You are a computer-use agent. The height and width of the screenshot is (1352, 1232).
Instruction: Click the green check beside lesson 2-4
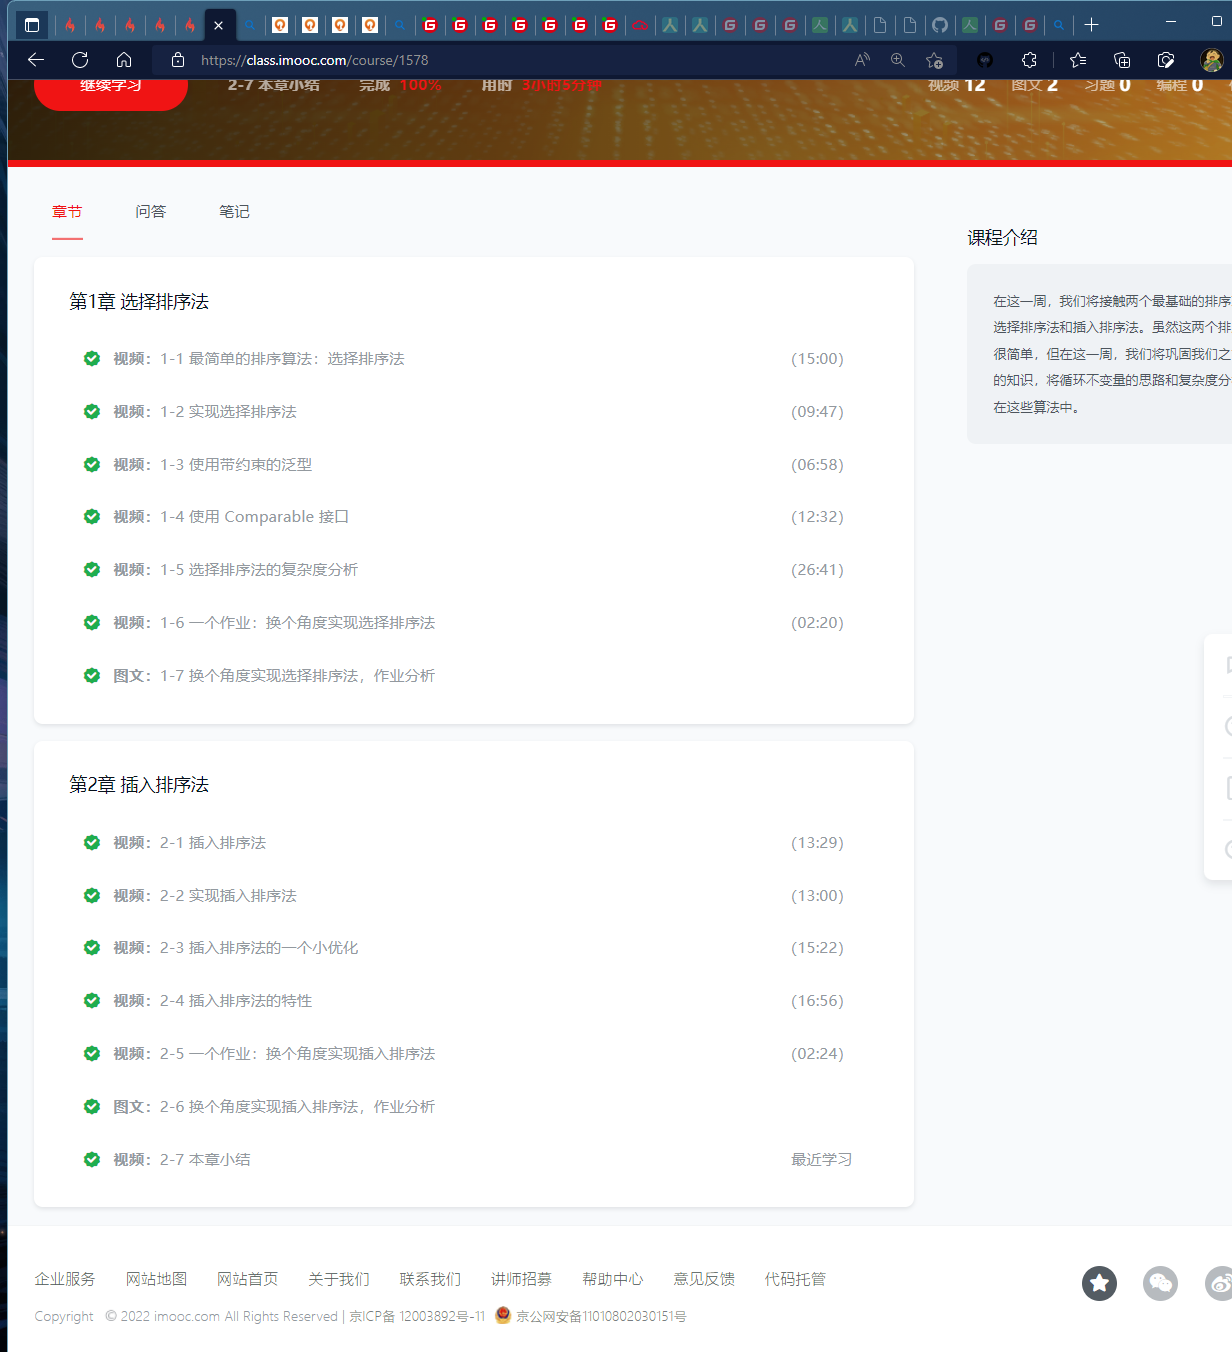pos(92,1000)
